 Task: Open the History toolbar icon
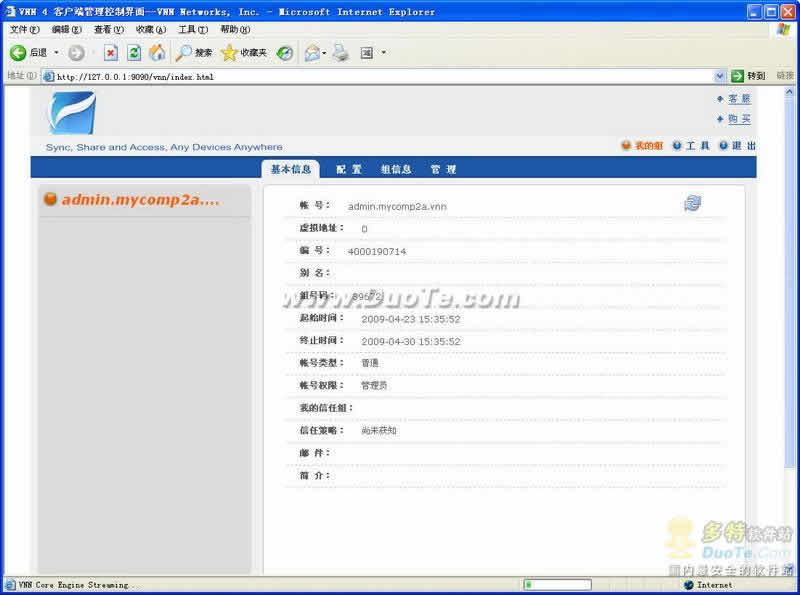click(285, 53)
